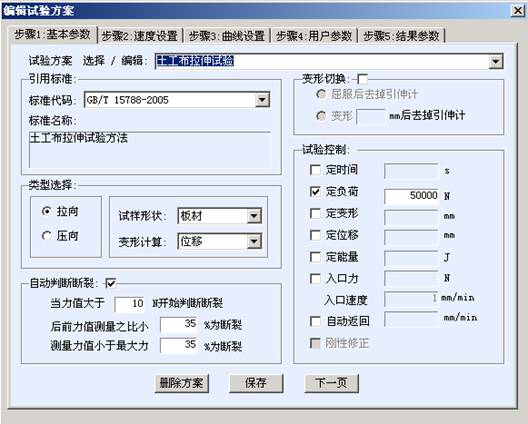This screenshot has height=424, width=528.
Task: Click the 保存 button
Action: tap(256, 383)
